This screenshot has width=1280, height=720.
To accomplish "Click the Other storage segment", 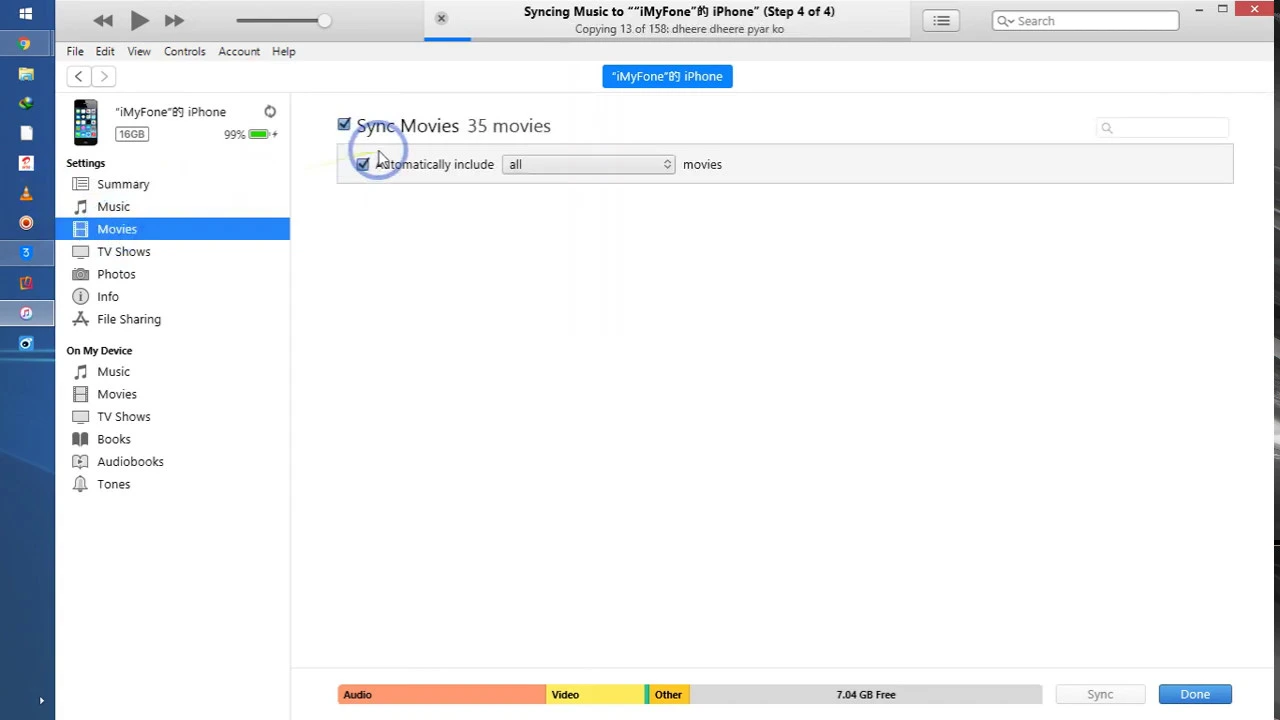I will [x=669, y=694].
